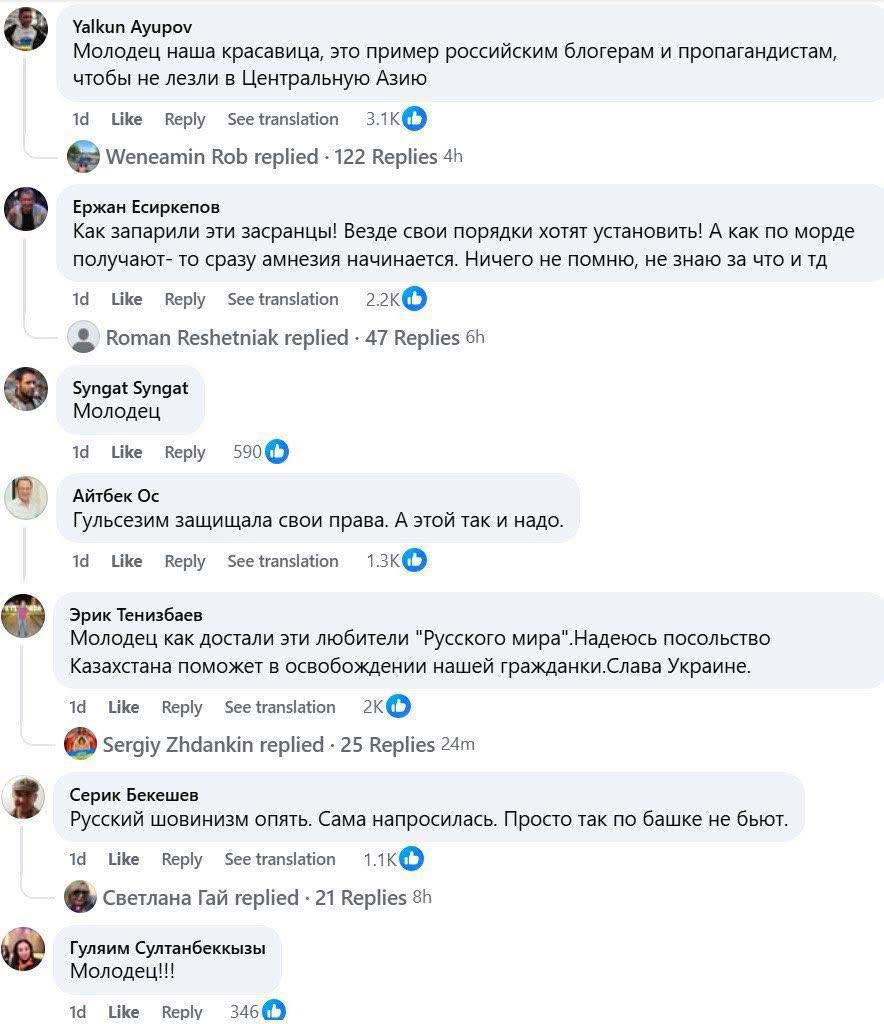This screenshot has height=1024, width=884.
Task: Reply to Айтбек Ос's comment
Action: click(x=185, y=561)
